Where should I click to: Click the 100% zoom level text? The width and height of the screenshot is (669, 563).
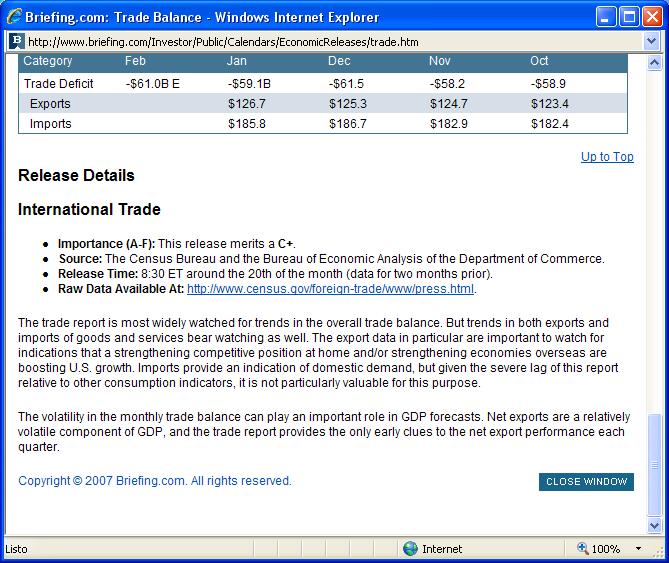[x=606, y=549]
